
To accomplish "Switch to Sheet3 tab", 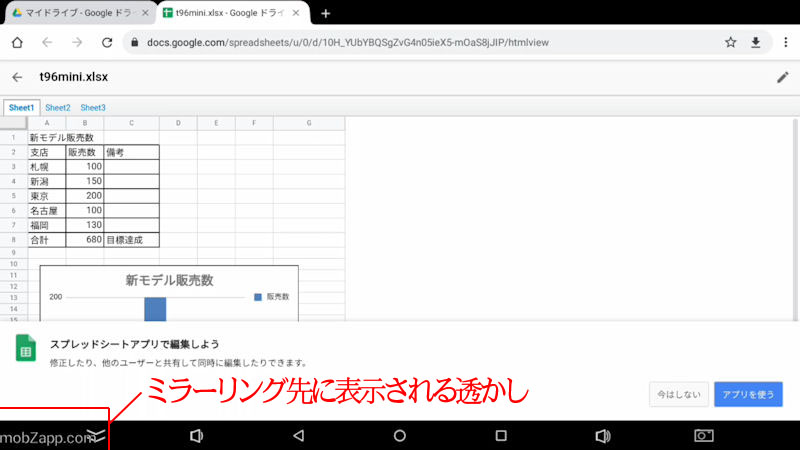I will click(x=93, y=107).
